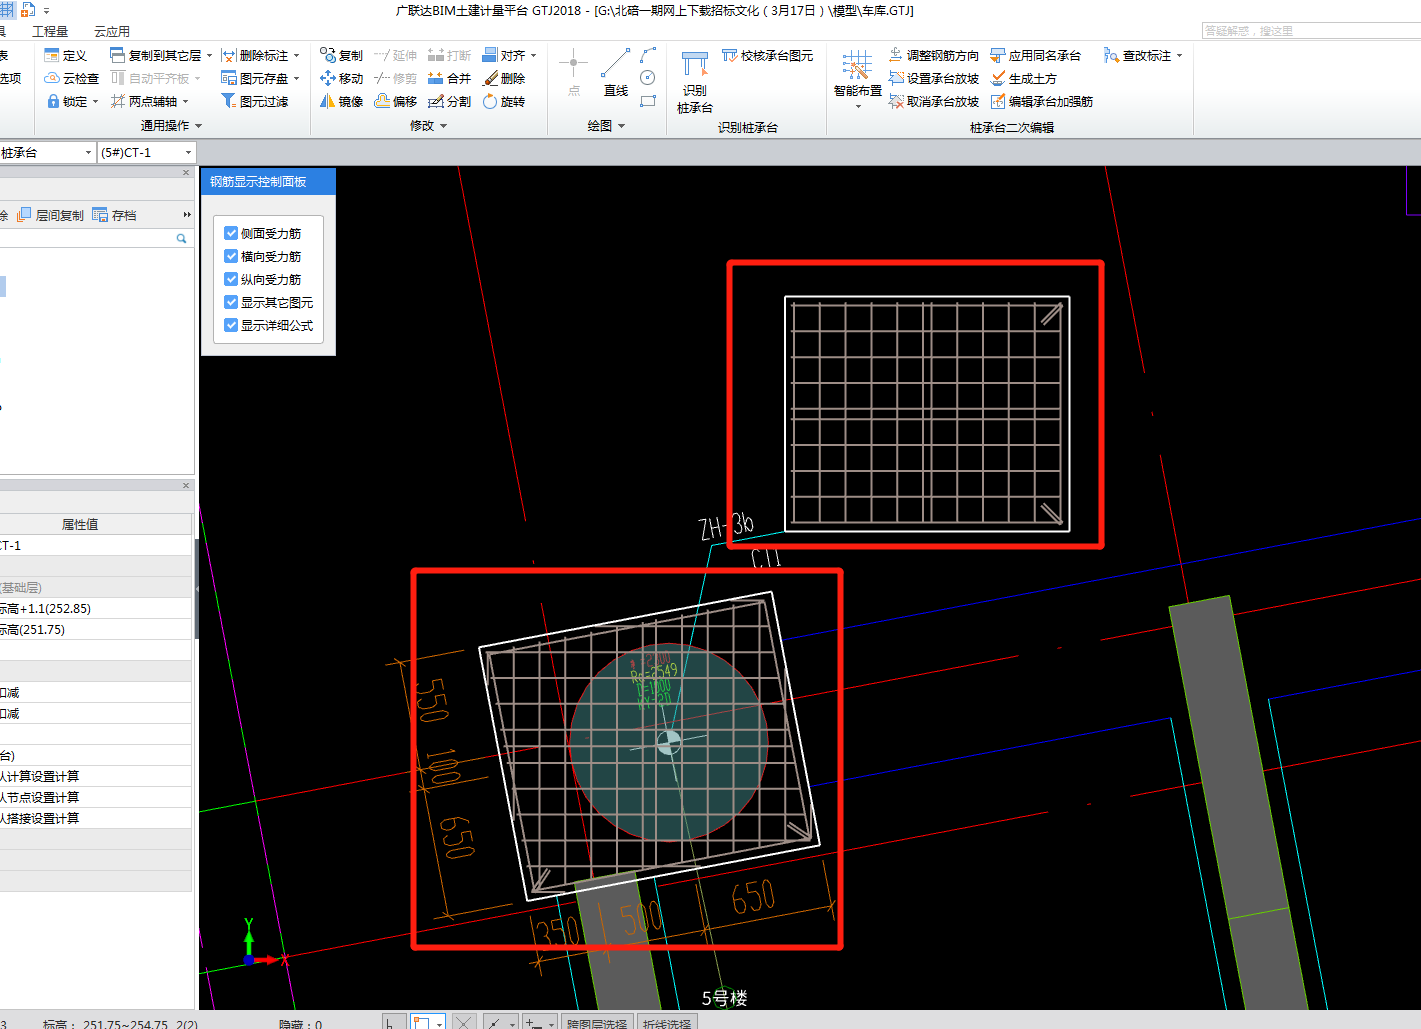Select the 移动 move tool

pos(341,78)
